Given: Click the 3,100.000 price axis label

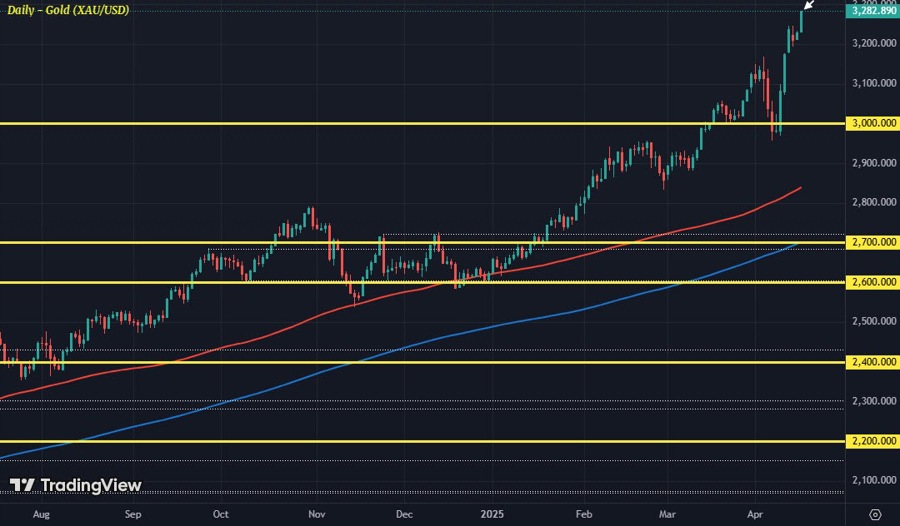Looking at the screenshot, I should pyautogui.click(x=874, y=83).
